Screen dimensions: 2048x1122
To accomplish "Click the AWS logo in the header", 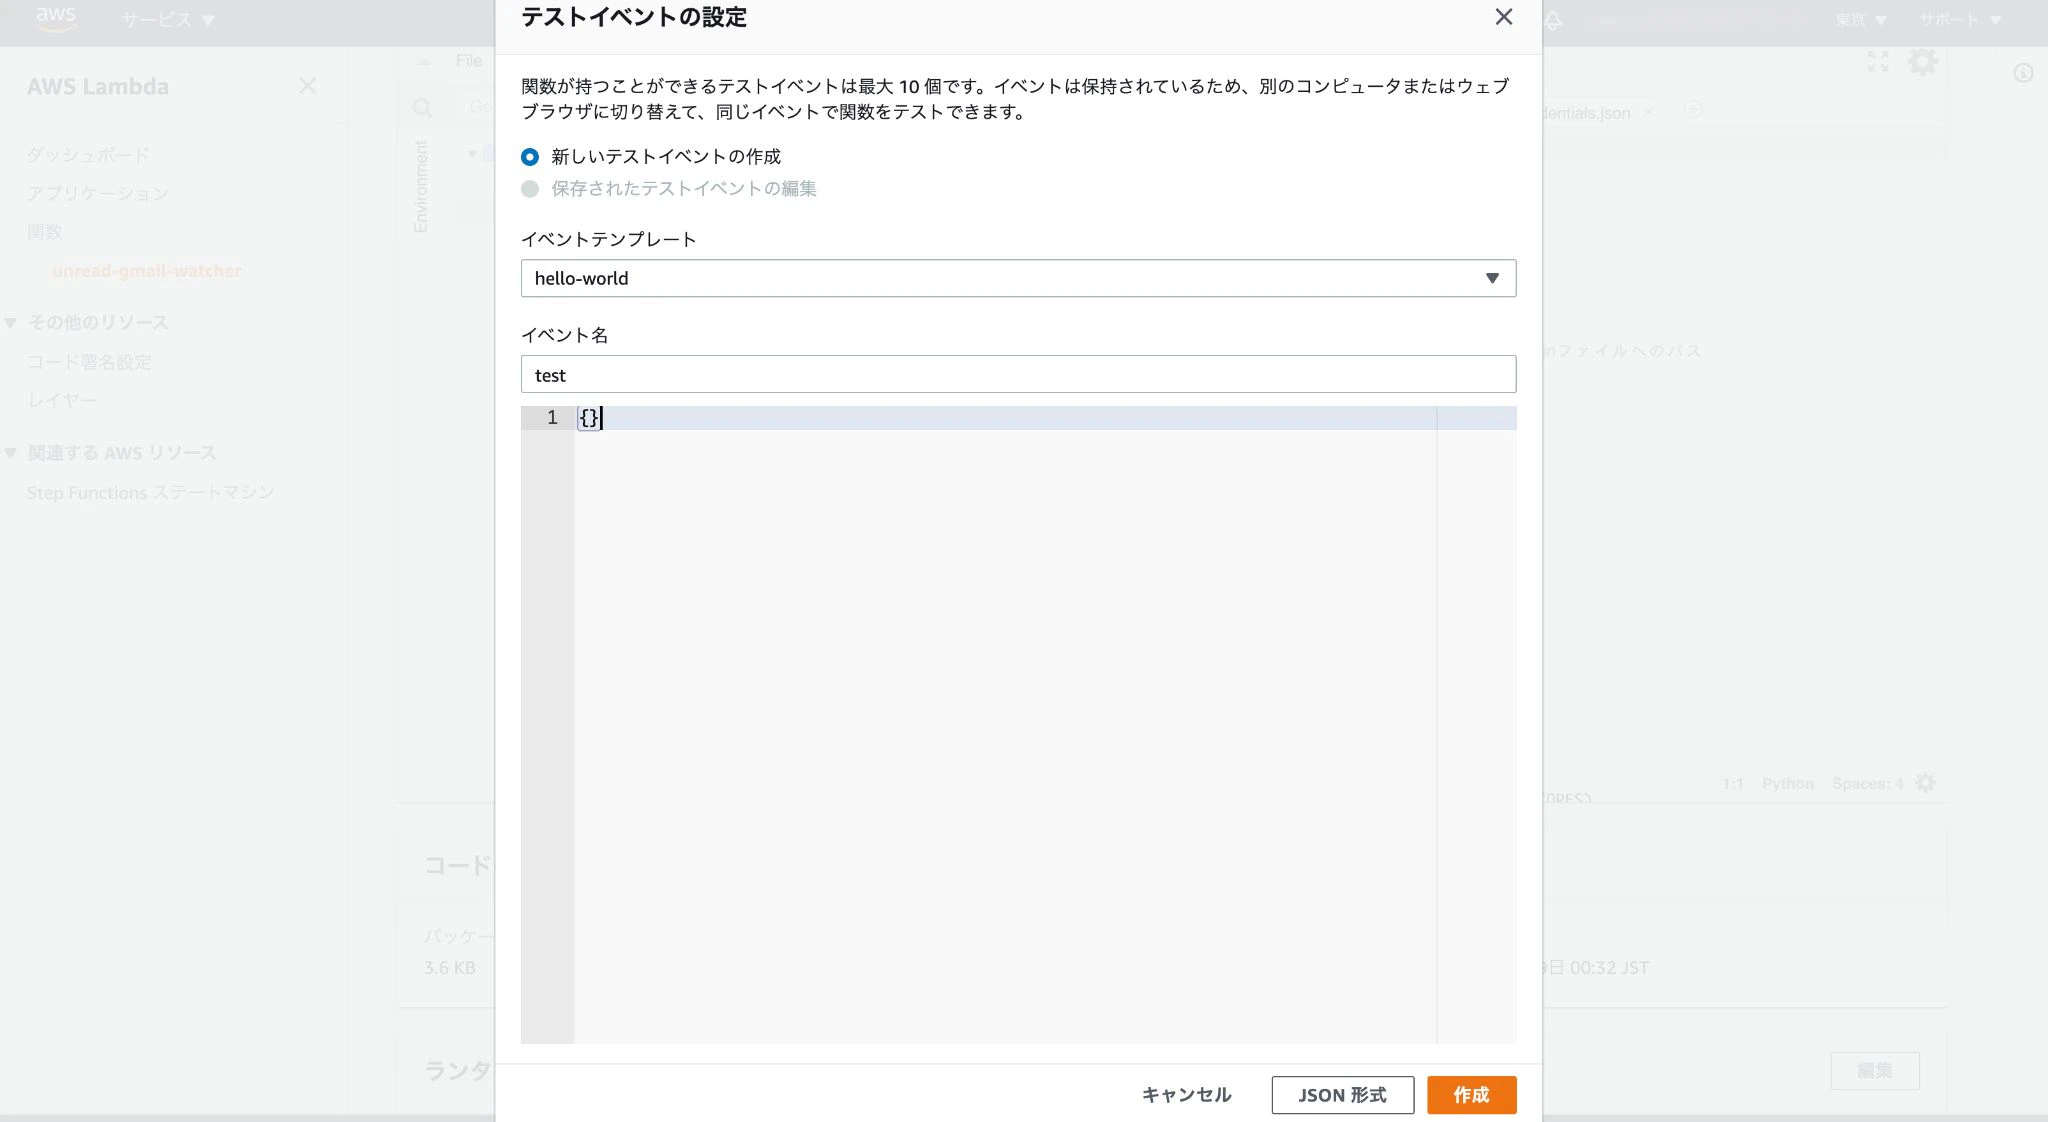I will pyautogui.click(x=56, y=19).
